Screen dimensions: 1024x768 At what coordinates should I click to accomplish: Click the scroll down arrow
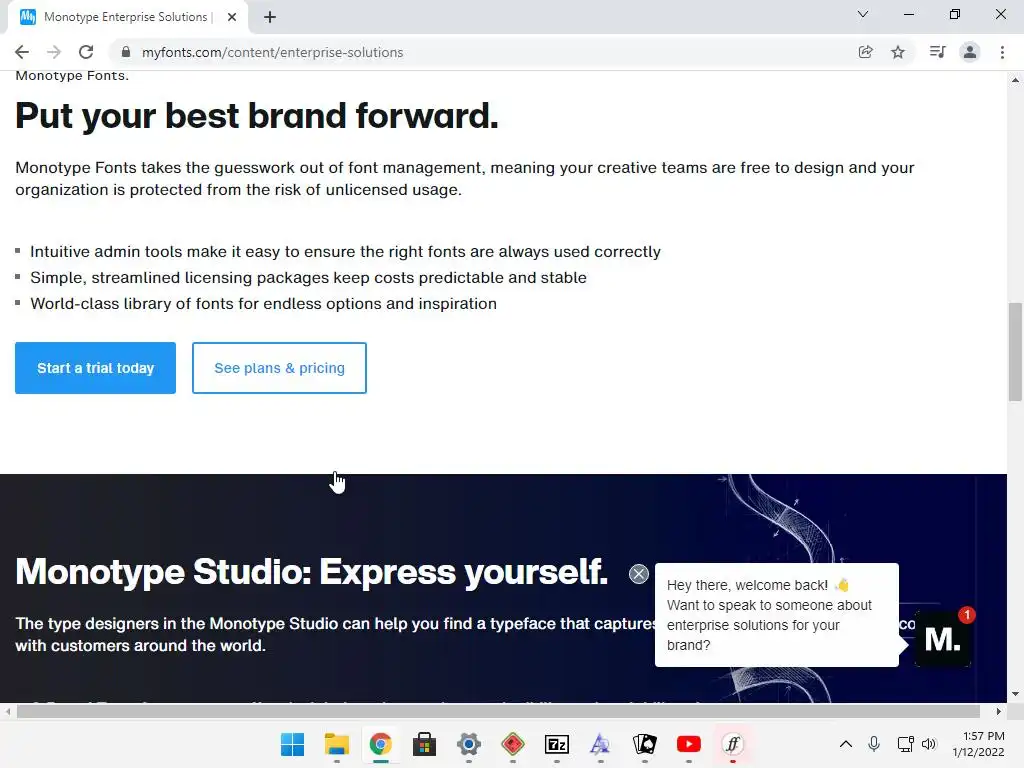point(1015,694)
